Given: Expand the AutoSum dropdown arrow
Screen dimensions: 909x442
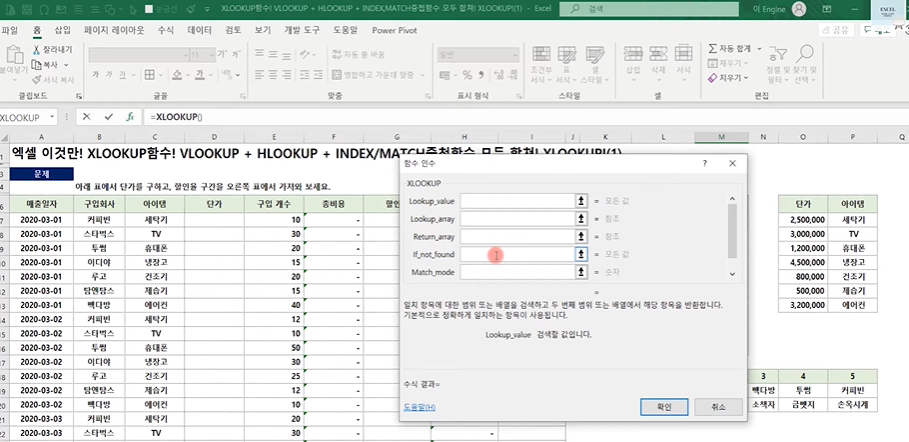Looking at the screenshot, I should point(759,49).
